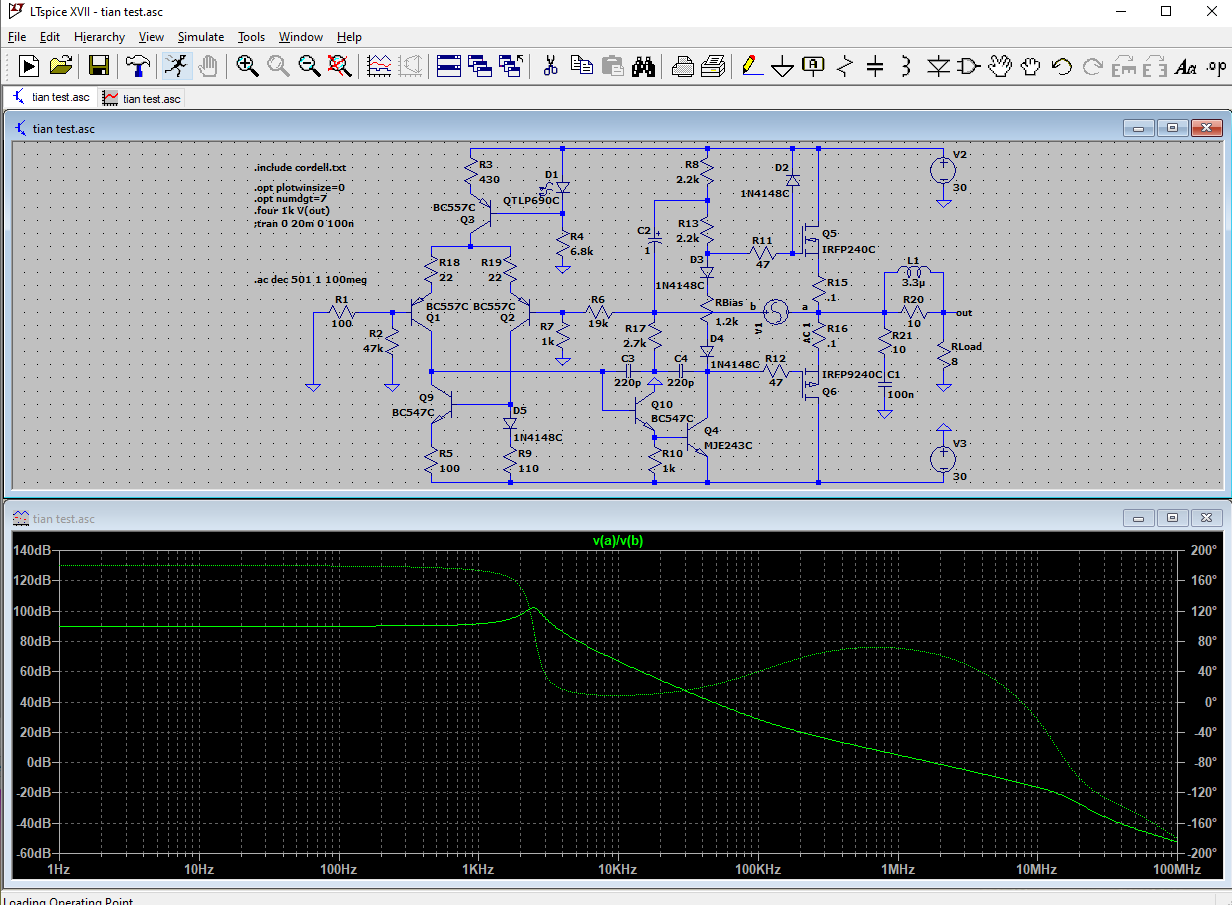This screenshot has width=1232, height=905.
Task: Select the Diode component tool
Action: (938, 66)
